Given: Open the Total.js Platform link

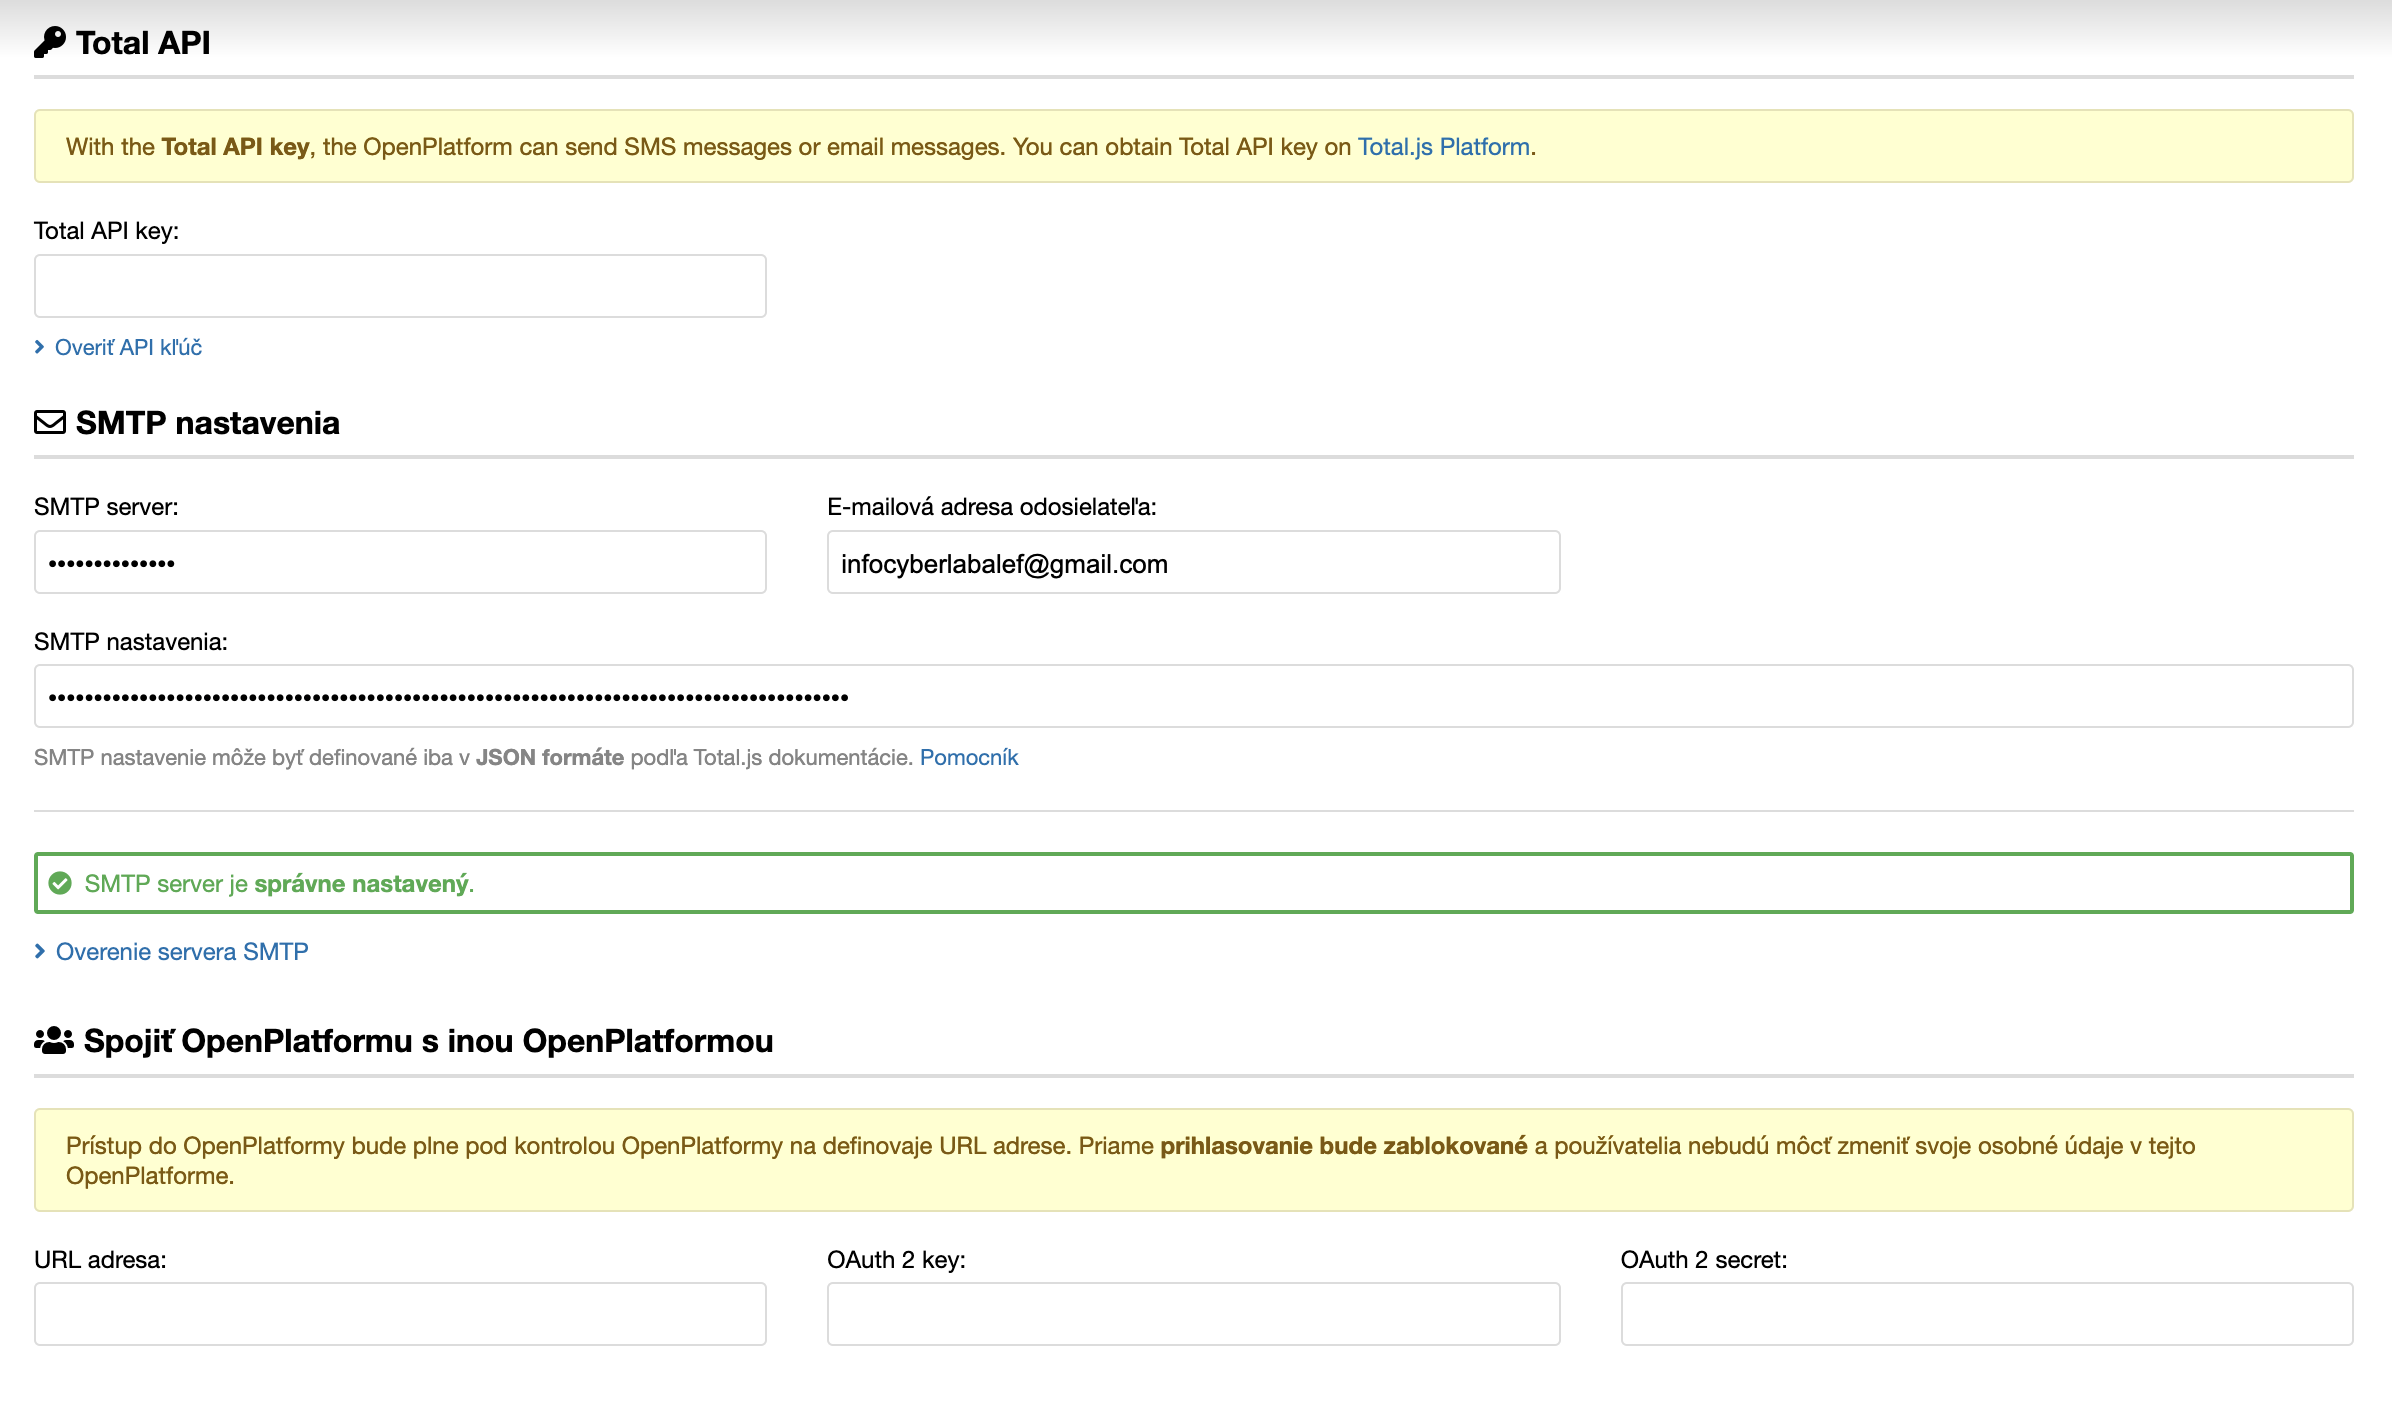Looking at the screenshot, I should [1443, 147].
